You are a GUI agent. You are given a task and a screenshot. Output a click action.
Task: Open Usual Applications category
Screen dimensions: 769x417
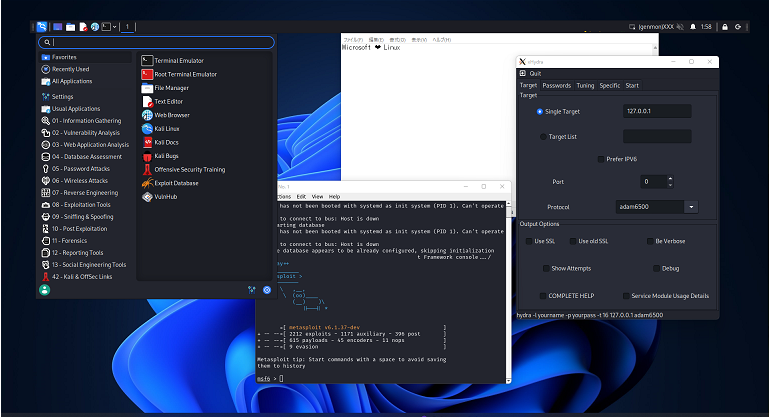86,109
